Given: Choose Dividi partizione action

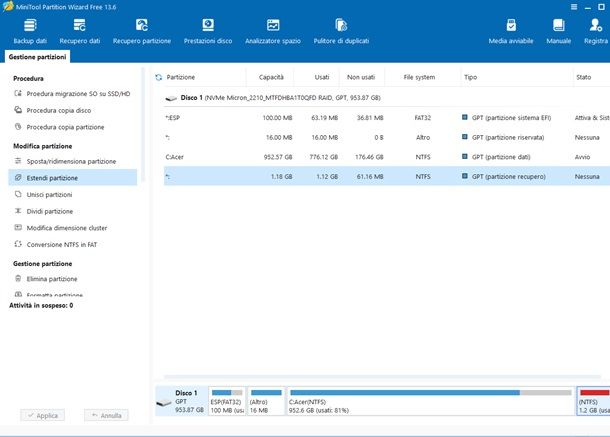Looking at the screenshot, I should (44, 211).
